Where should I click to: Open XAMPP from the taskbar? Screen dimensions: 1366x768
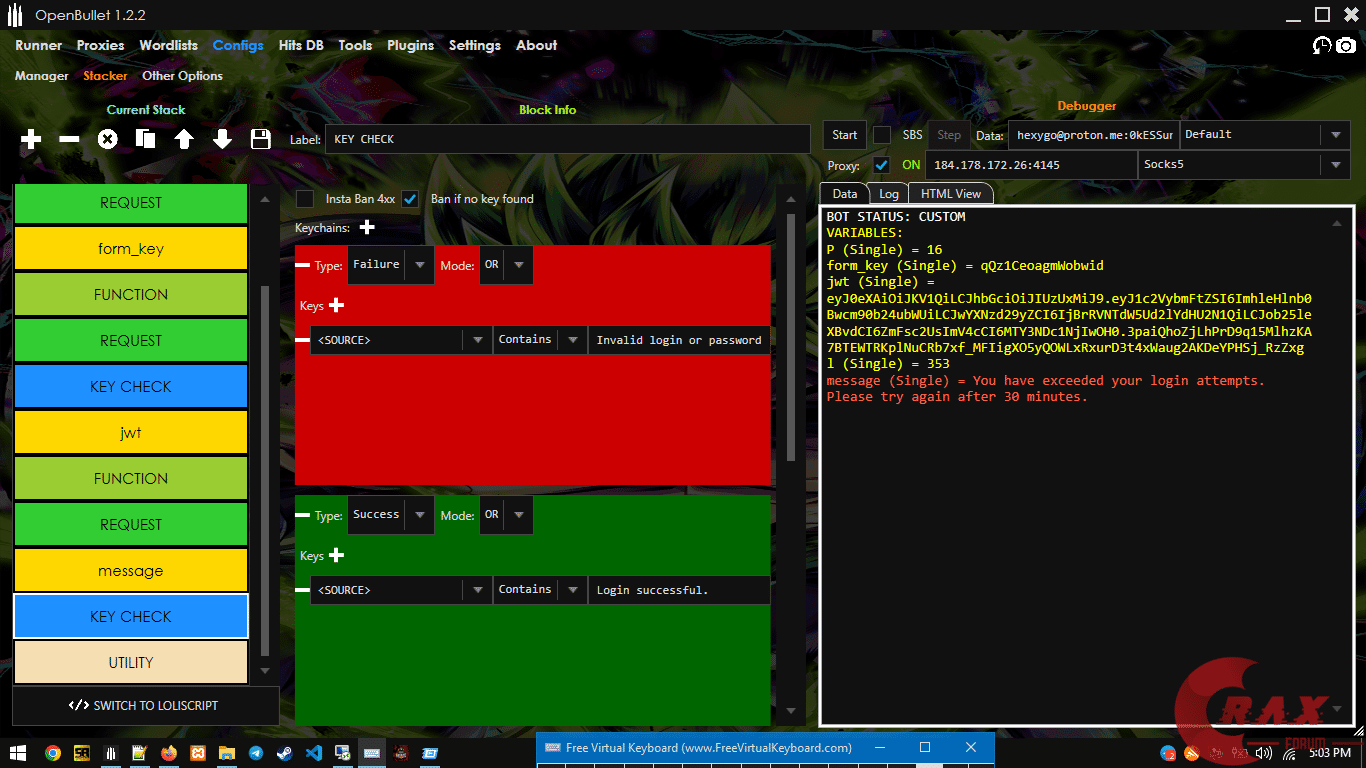click(x=198, y=753)
